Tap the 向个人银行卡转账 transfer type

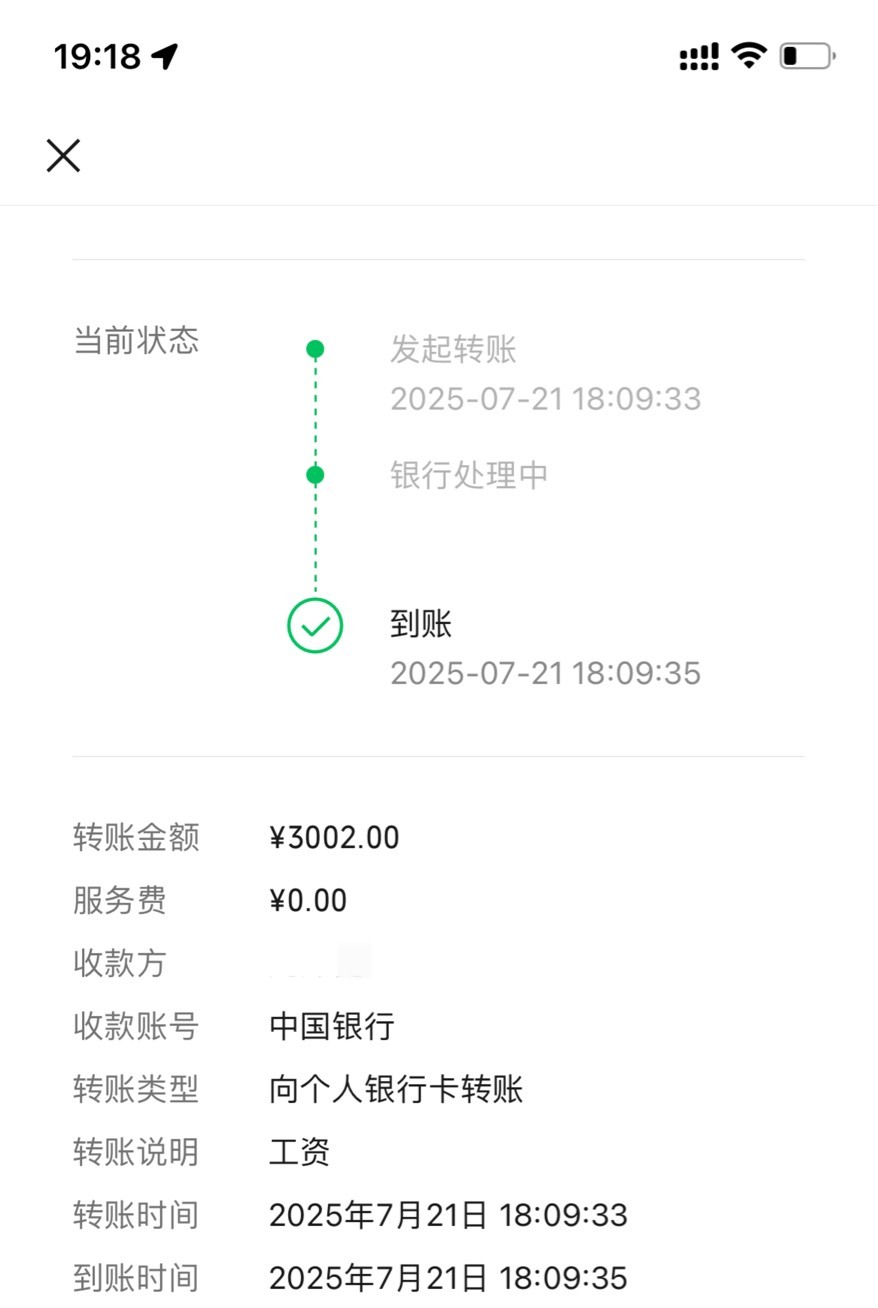coord(396,1089)
